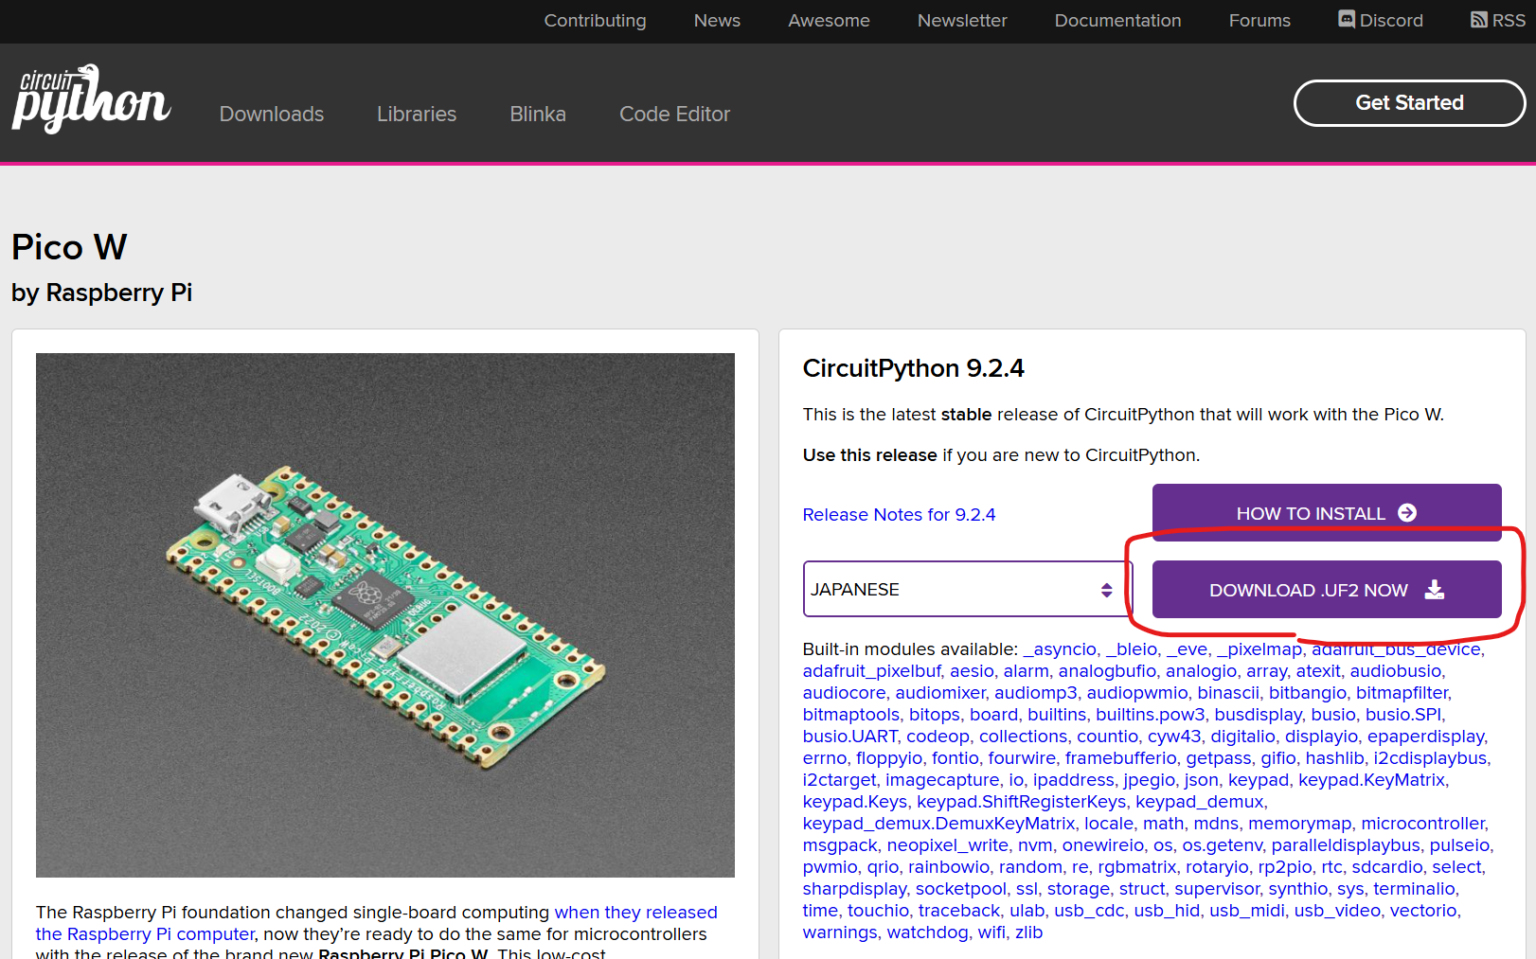
Task: Click DOWNLOAD .UF2 NOW
Action: coord(1310,590)
